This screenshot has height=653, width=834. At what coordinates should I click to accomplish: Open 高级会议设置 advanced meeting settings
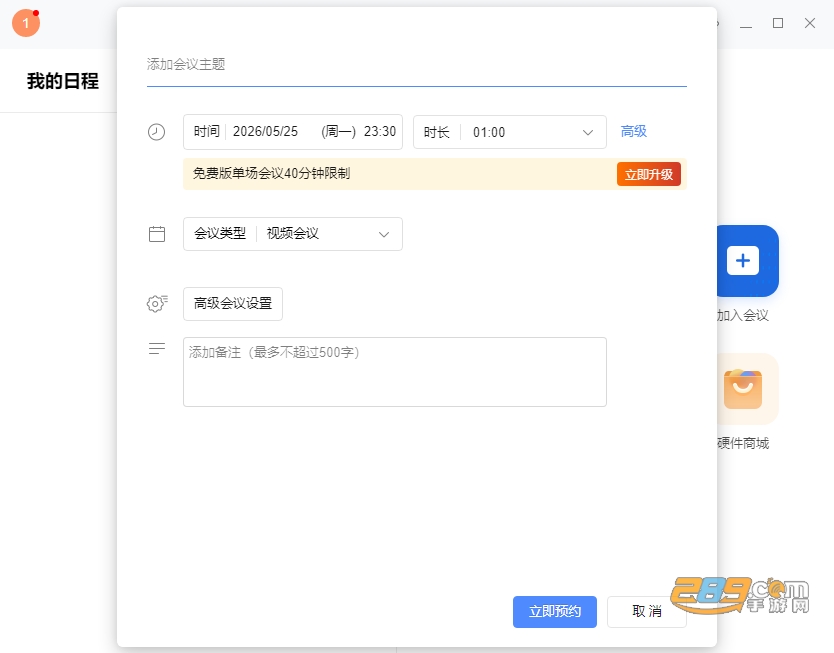coord(232,304)
